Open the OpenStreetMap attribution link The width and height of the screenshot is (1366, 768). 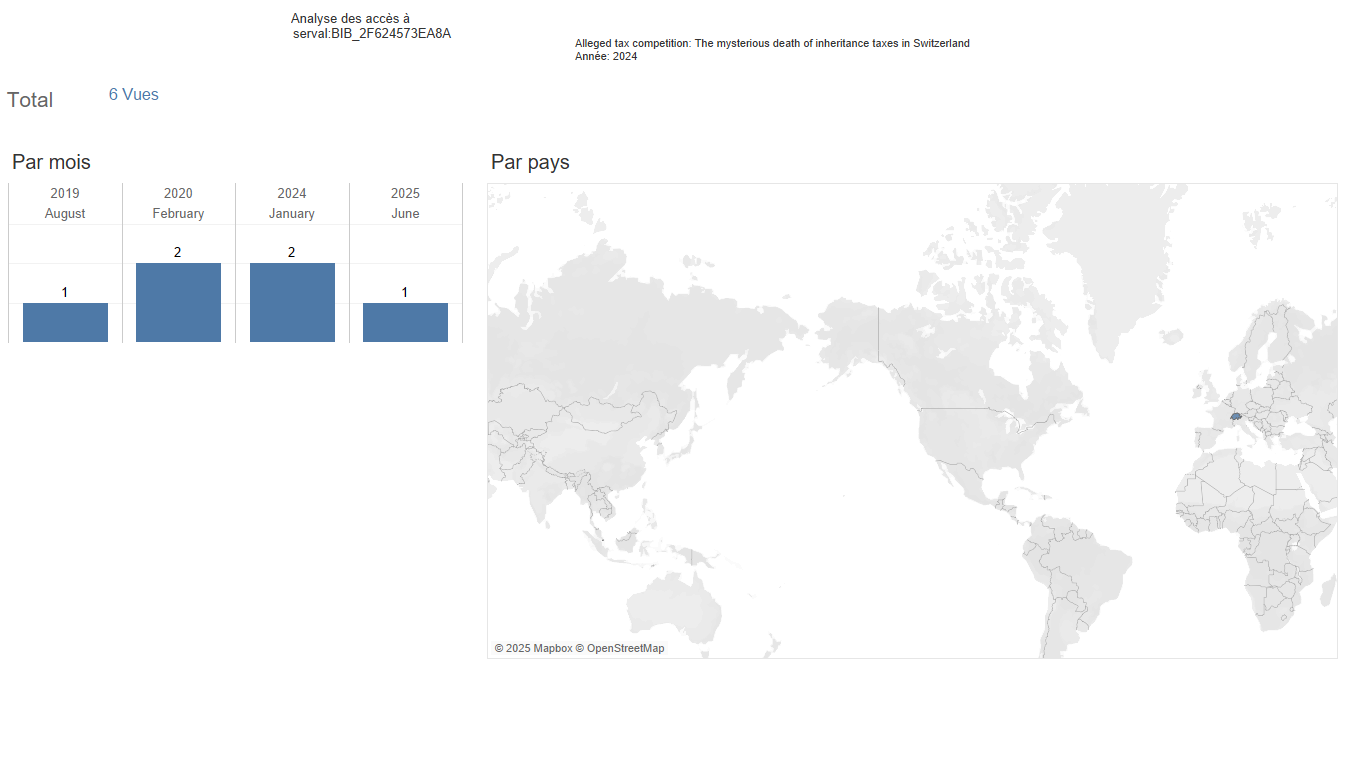pyautogui.click(x=620, y=649)
